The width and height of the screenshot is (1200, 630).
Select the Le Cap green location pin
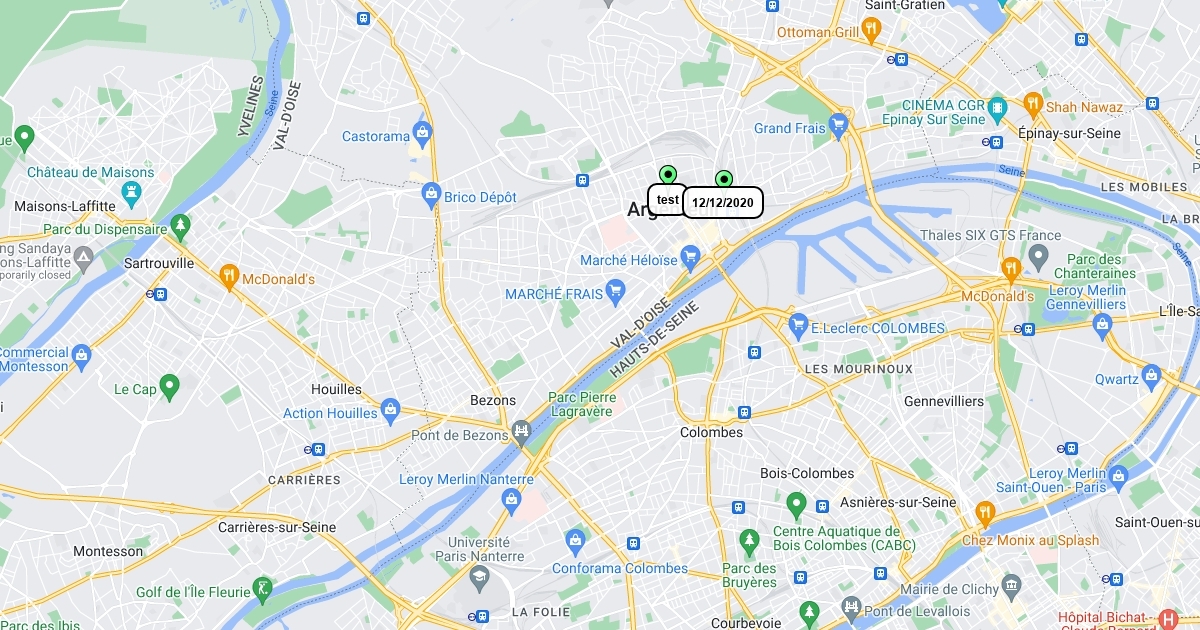click(169, 385)
